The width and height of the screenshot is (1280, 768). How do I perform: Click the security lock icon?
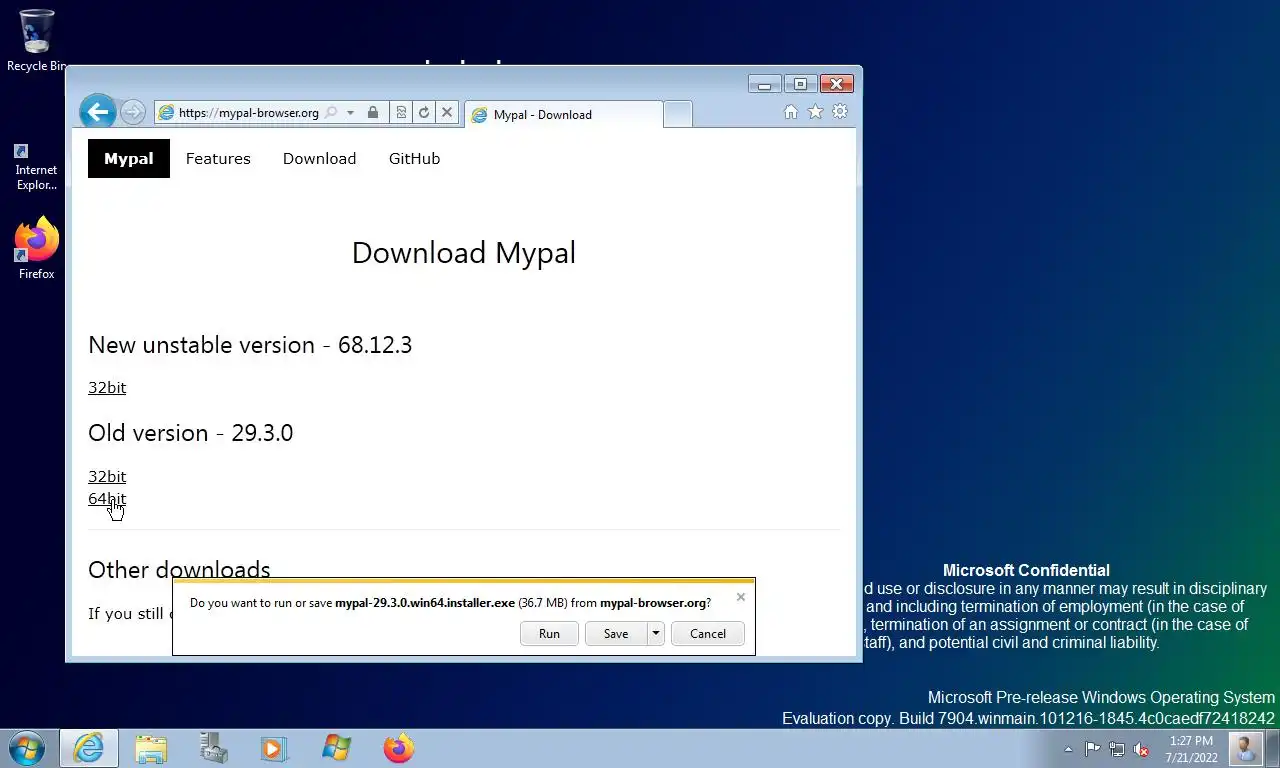click(373, 113)
